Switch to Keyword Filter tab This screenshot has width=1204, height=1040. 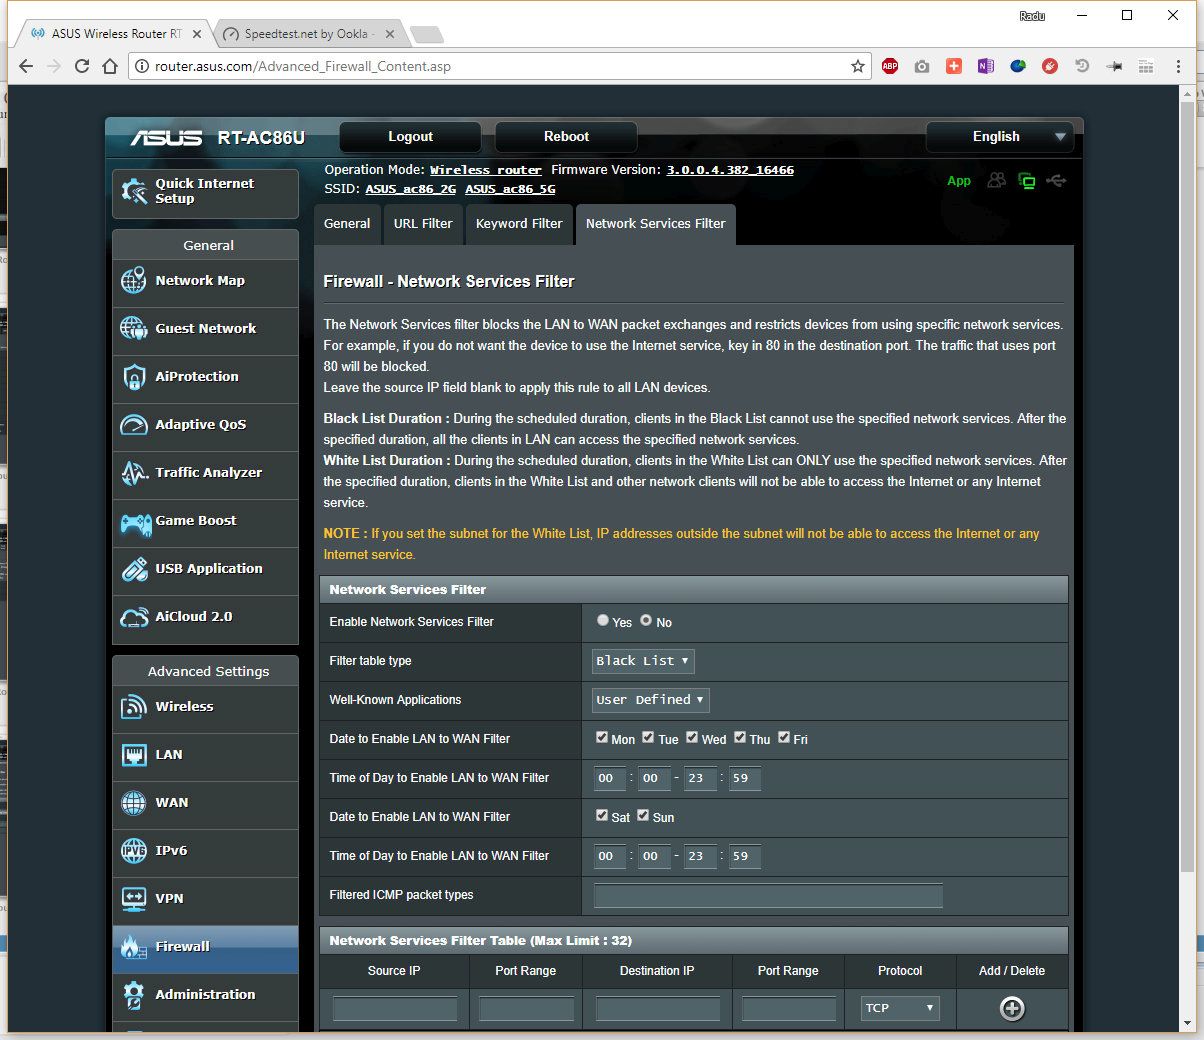coord(519,224)
